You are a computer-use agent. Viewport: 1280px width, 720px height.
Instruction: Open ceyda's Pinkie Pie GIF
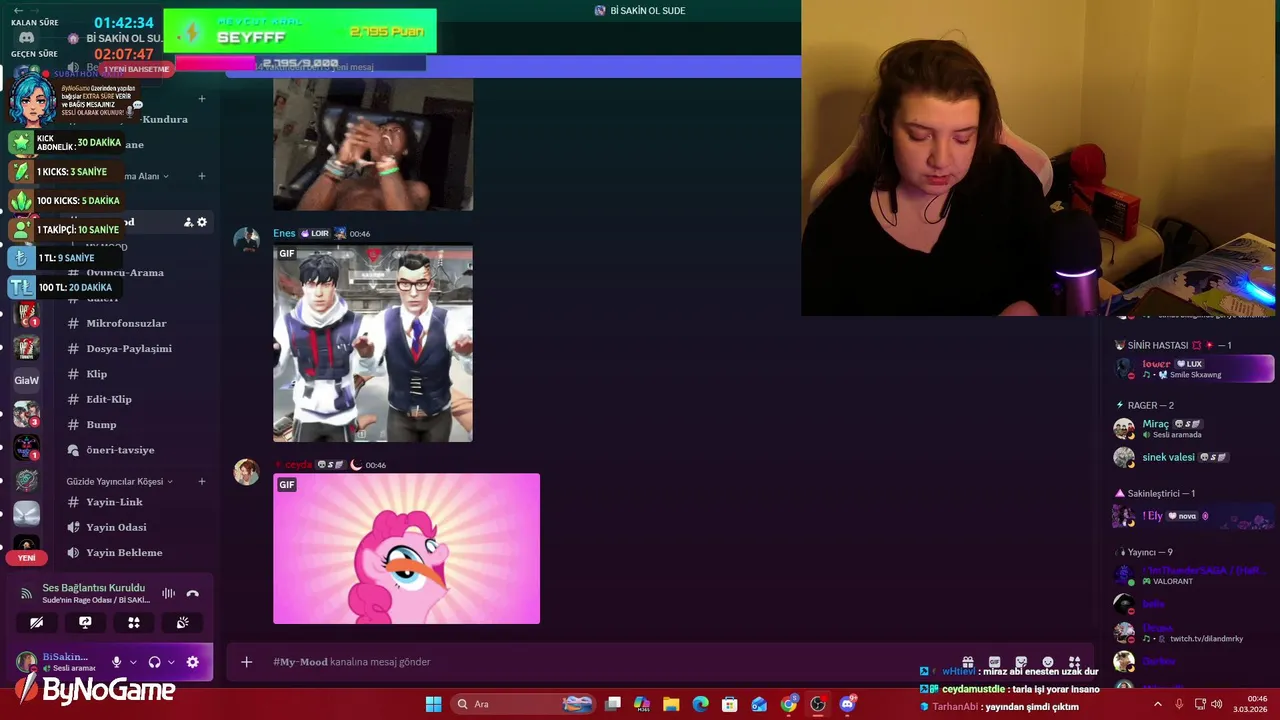point(406,549)
